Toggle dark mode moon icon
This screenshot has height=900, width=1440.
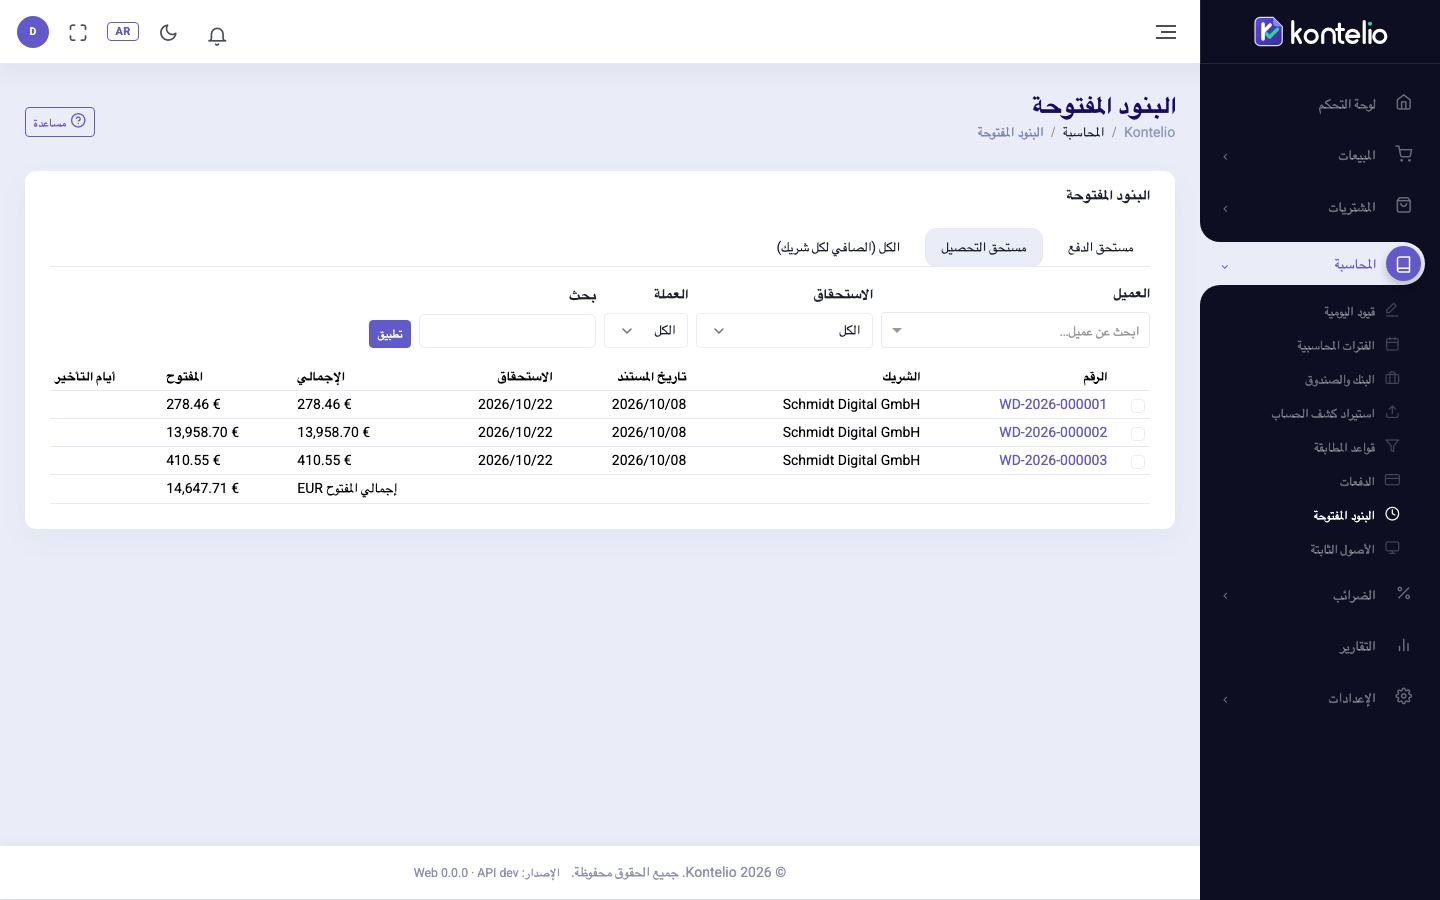coord(168,32)
